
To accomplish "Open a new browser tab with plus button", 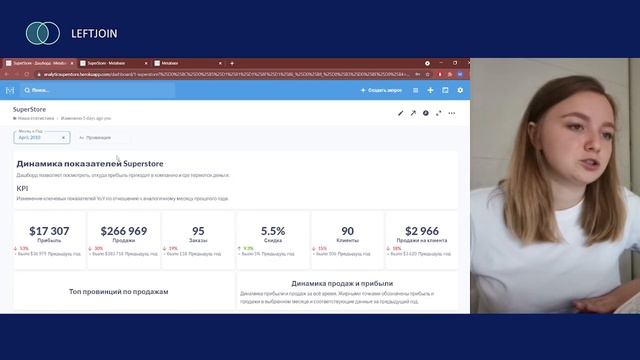I will click(232, 63).
